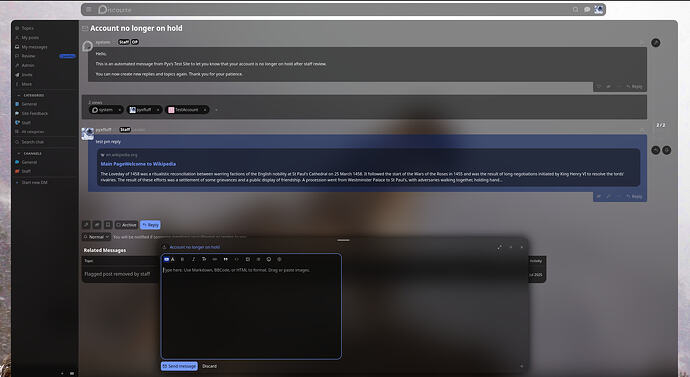
Task: Collapse the Categories sidebar section
Action: [x=30, y=95]
